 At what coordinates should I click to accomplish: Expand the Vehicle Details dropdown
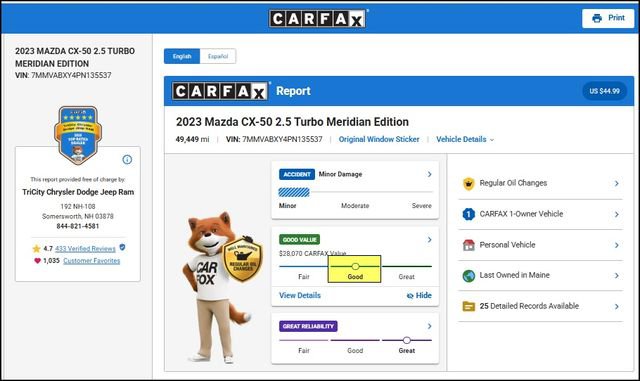pos(465,139)
